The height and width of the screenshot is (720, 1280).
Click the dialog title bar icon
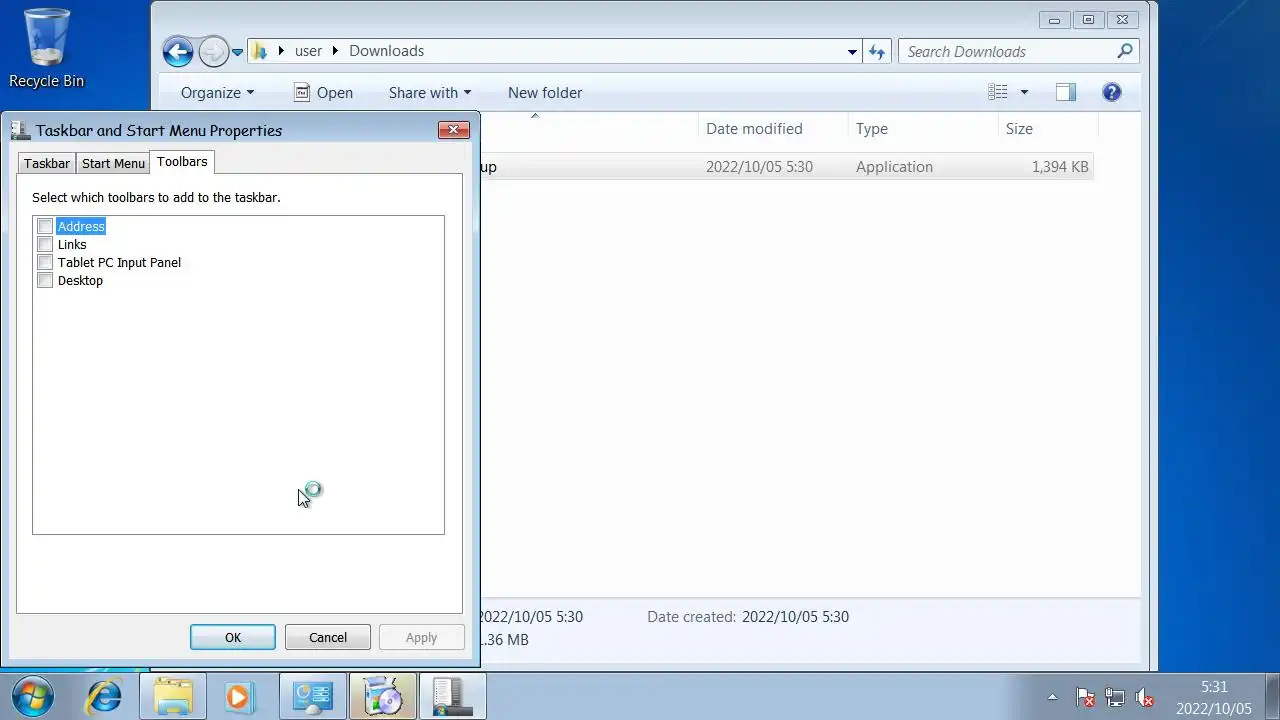20,130
